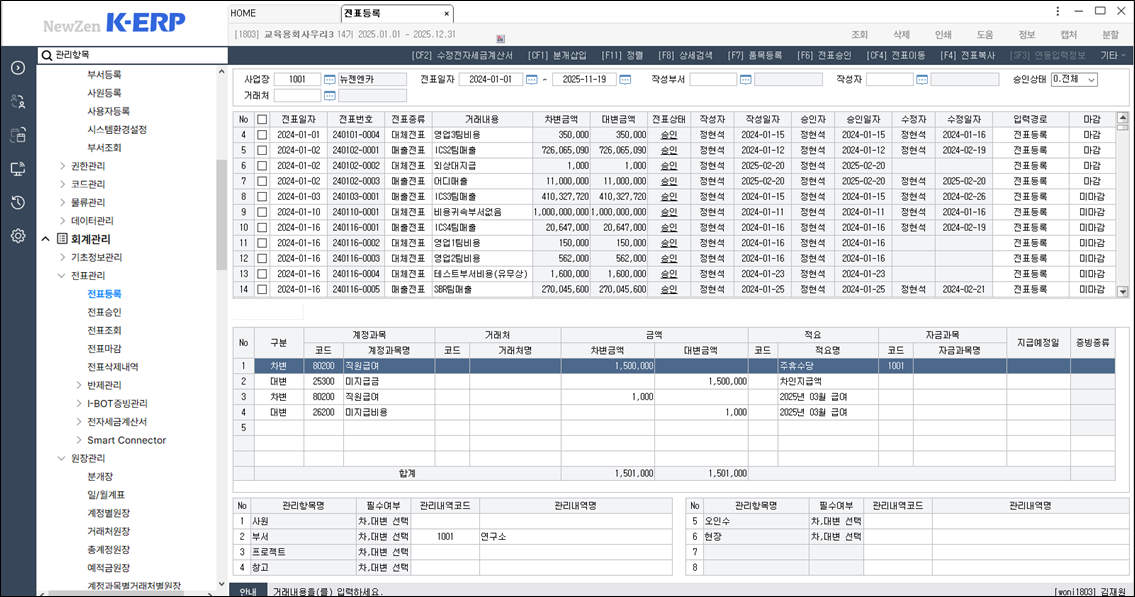Open the history clock sidebar icon

[18, 203]
